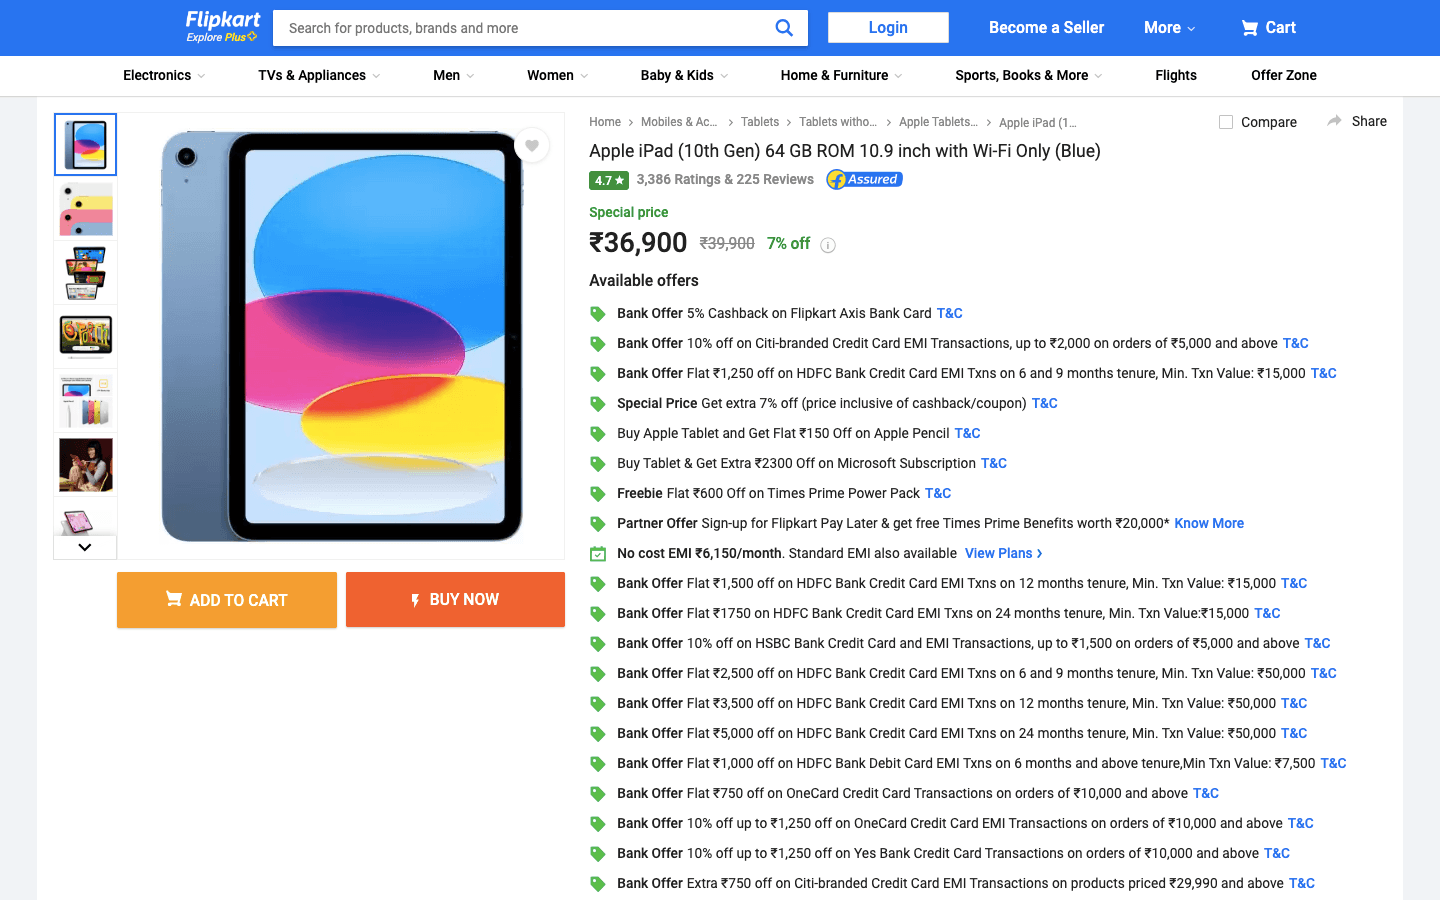Screen dimensions: 1440x900
Task: Tick the Compare checkbox
Action: (x=1226, y=122)
